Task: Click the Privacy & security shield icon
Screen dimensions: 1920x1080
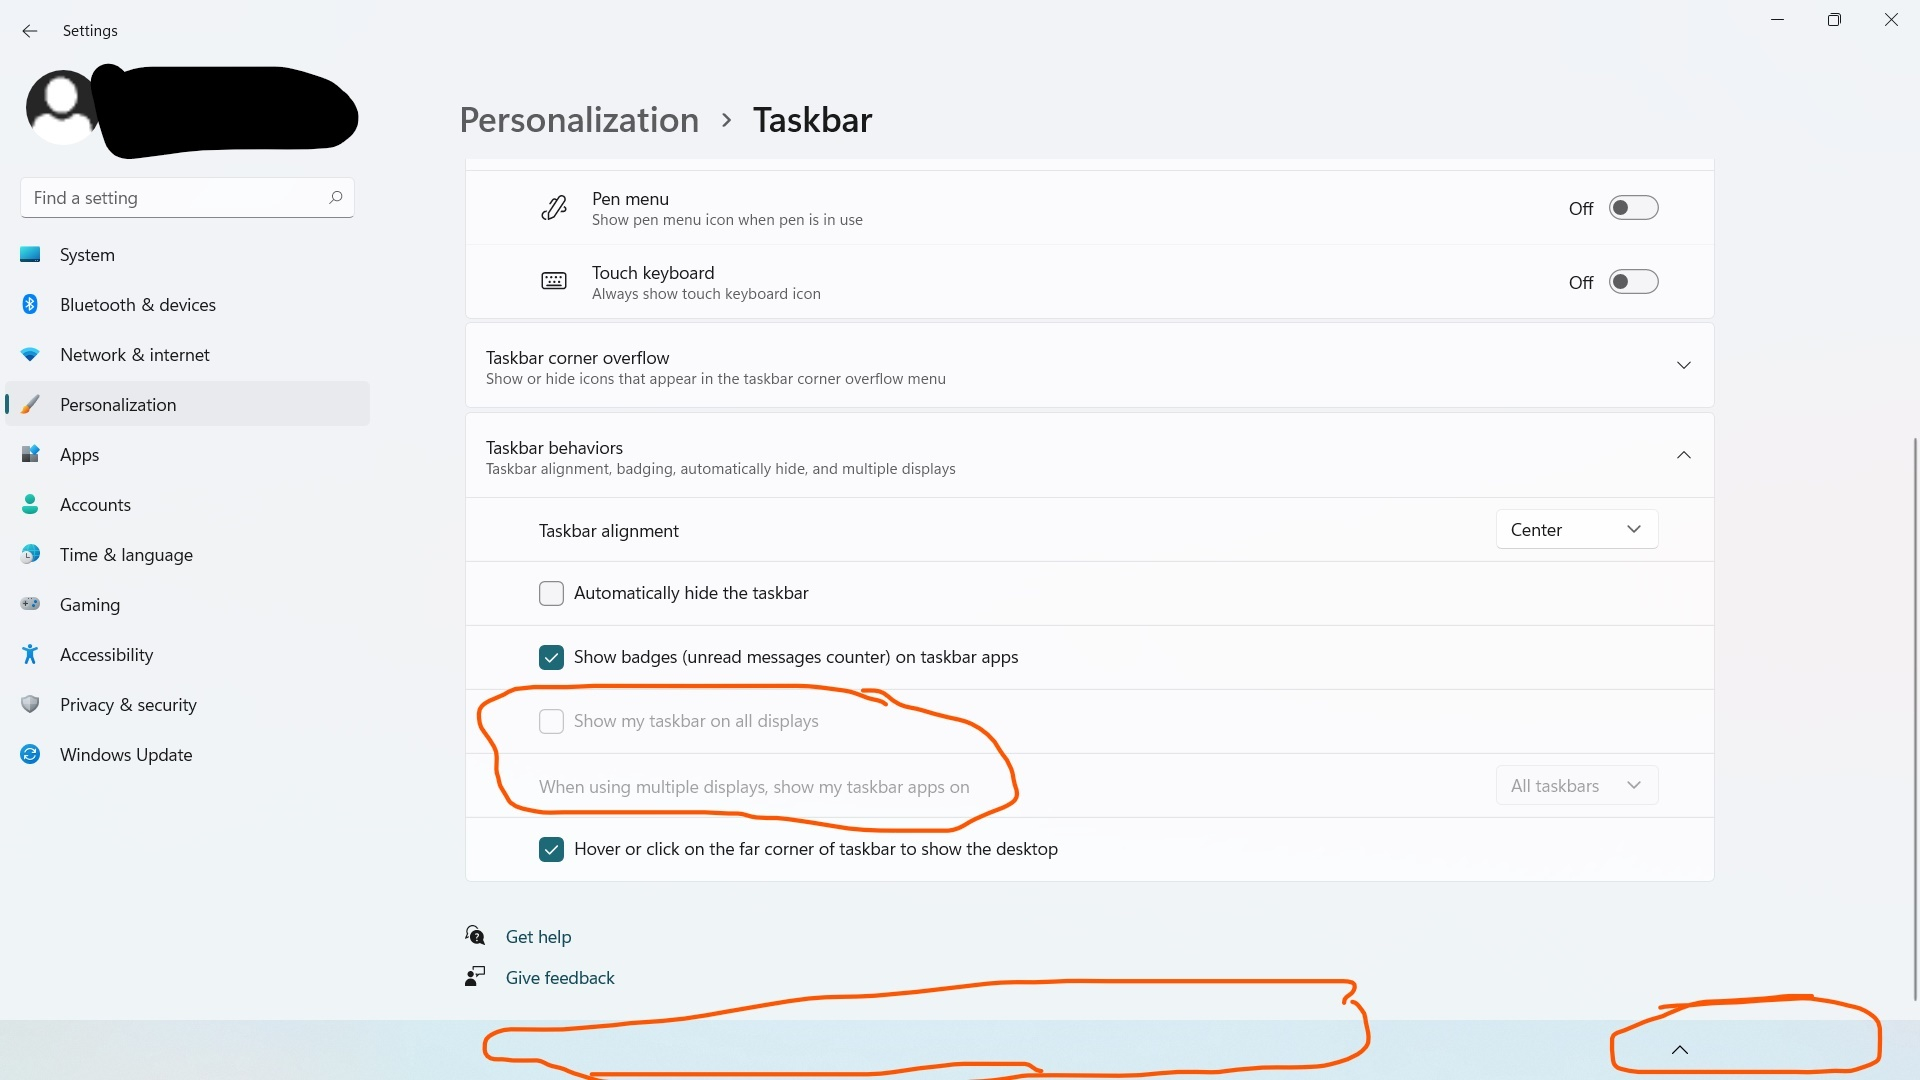Action: click(x=30, y=704)
